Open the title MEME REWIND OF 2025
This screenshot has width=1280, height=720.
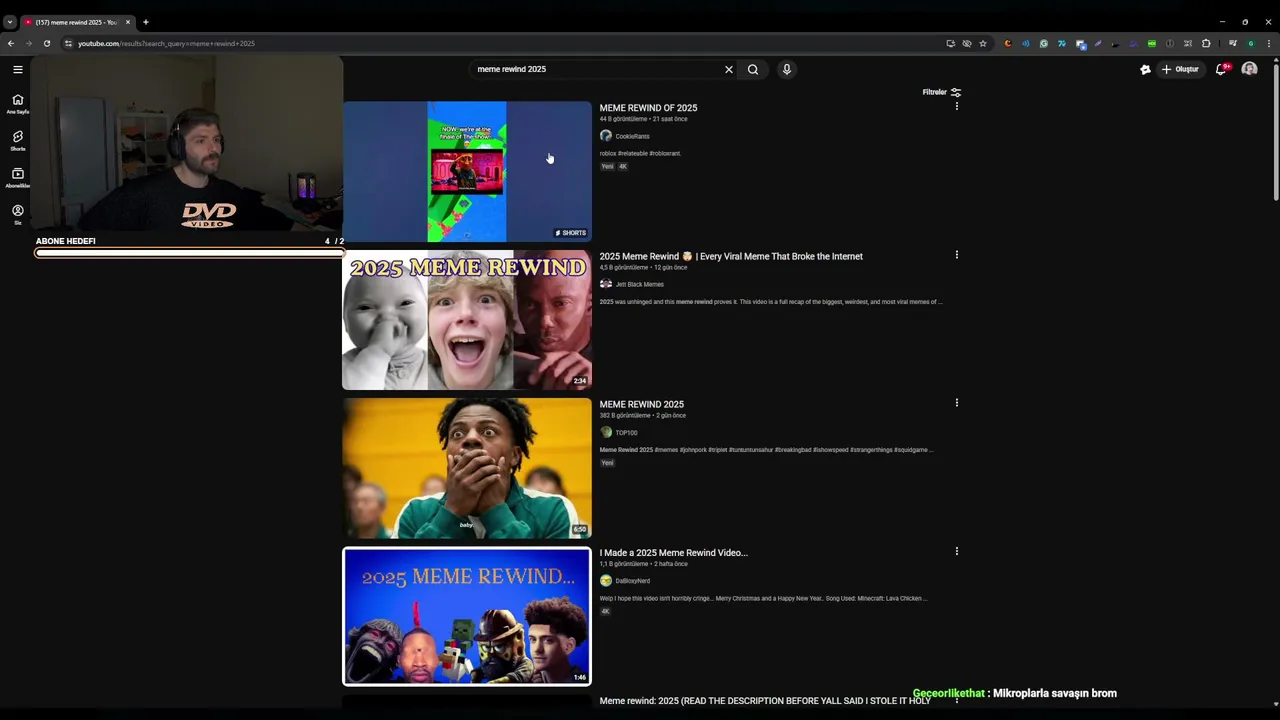tap(648, 108)
